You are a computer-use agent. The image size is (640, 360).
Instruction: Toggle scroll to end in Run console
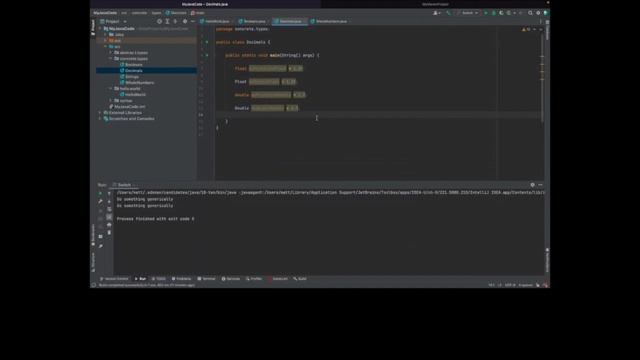tap(109, 217)
